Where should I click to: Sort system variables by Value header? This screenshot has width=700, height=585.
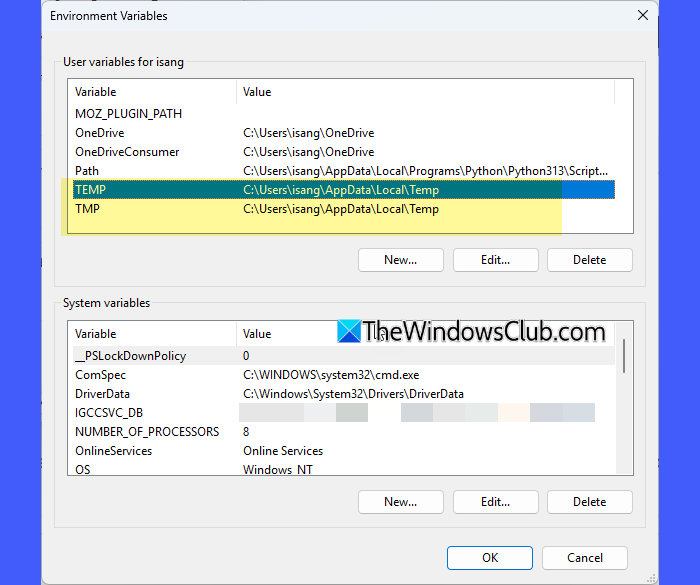click(425, 334)
